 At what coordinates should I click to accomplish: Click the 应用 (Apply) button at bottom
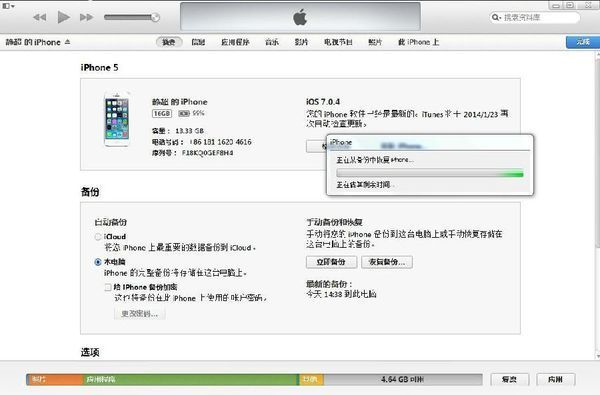coord(556,379)
